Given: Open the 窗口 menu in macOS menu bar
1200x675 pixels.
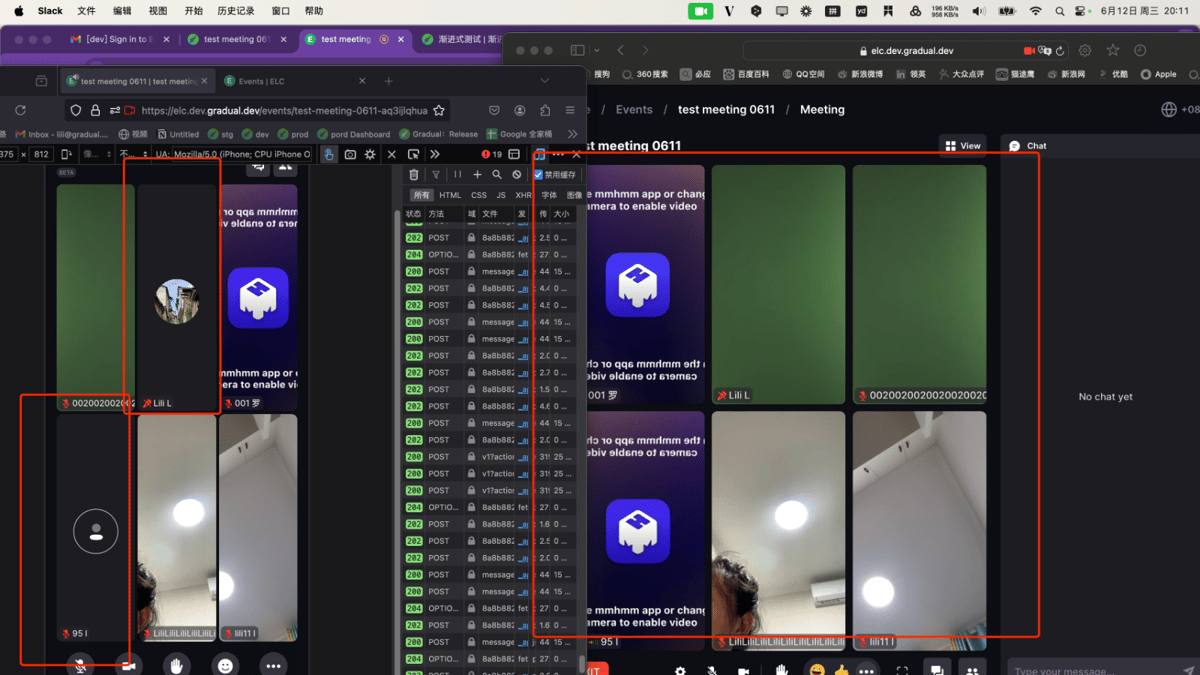Looking at the screenshot, I should pyautogui.click(x=281, y=11).
